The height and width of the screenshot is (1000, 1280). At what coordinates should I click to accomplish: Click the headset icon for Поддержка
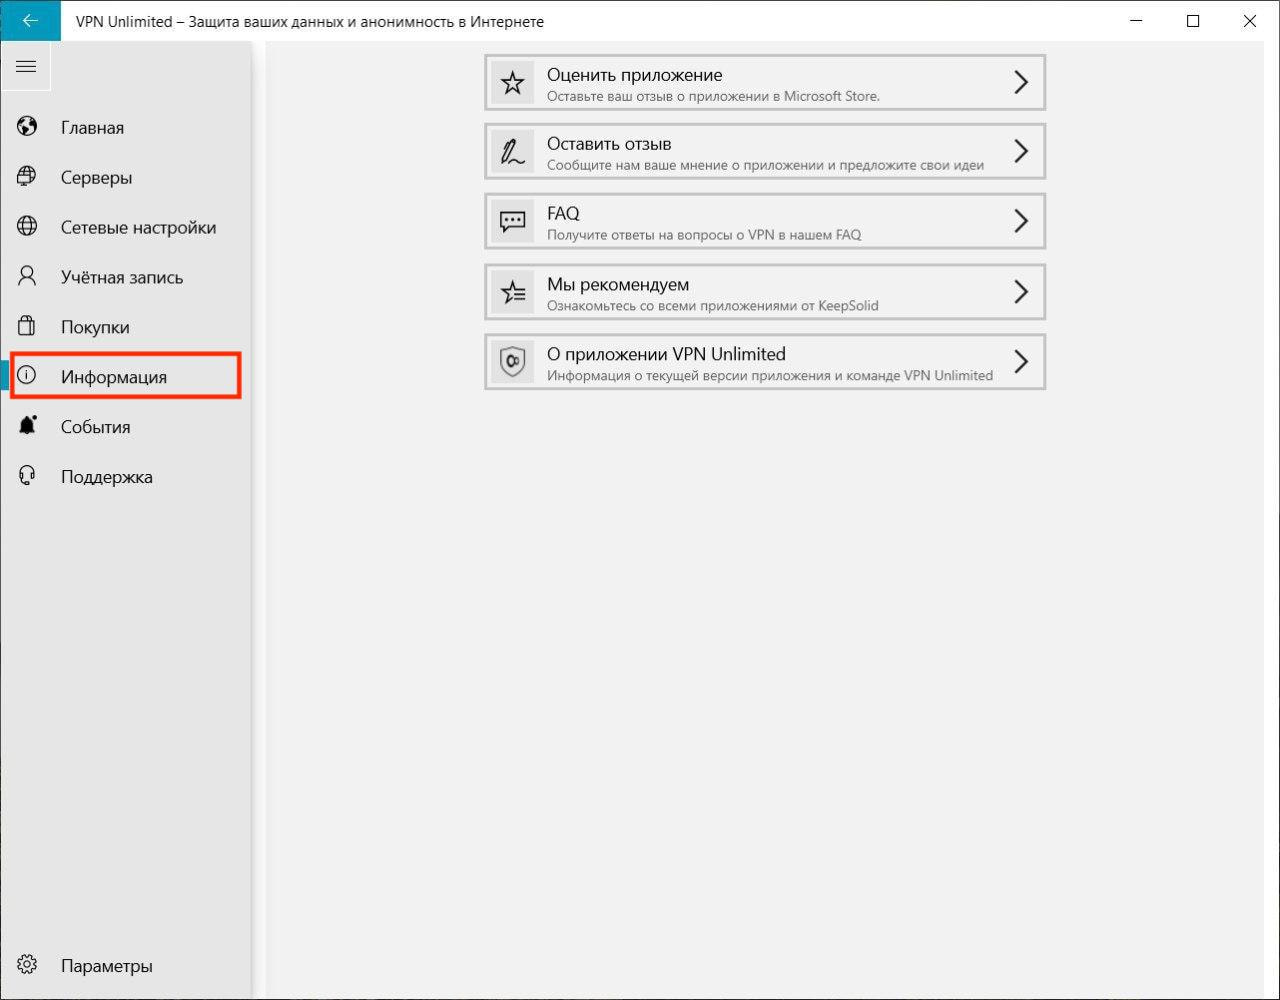pyautogui.click(x=27, y=476)
